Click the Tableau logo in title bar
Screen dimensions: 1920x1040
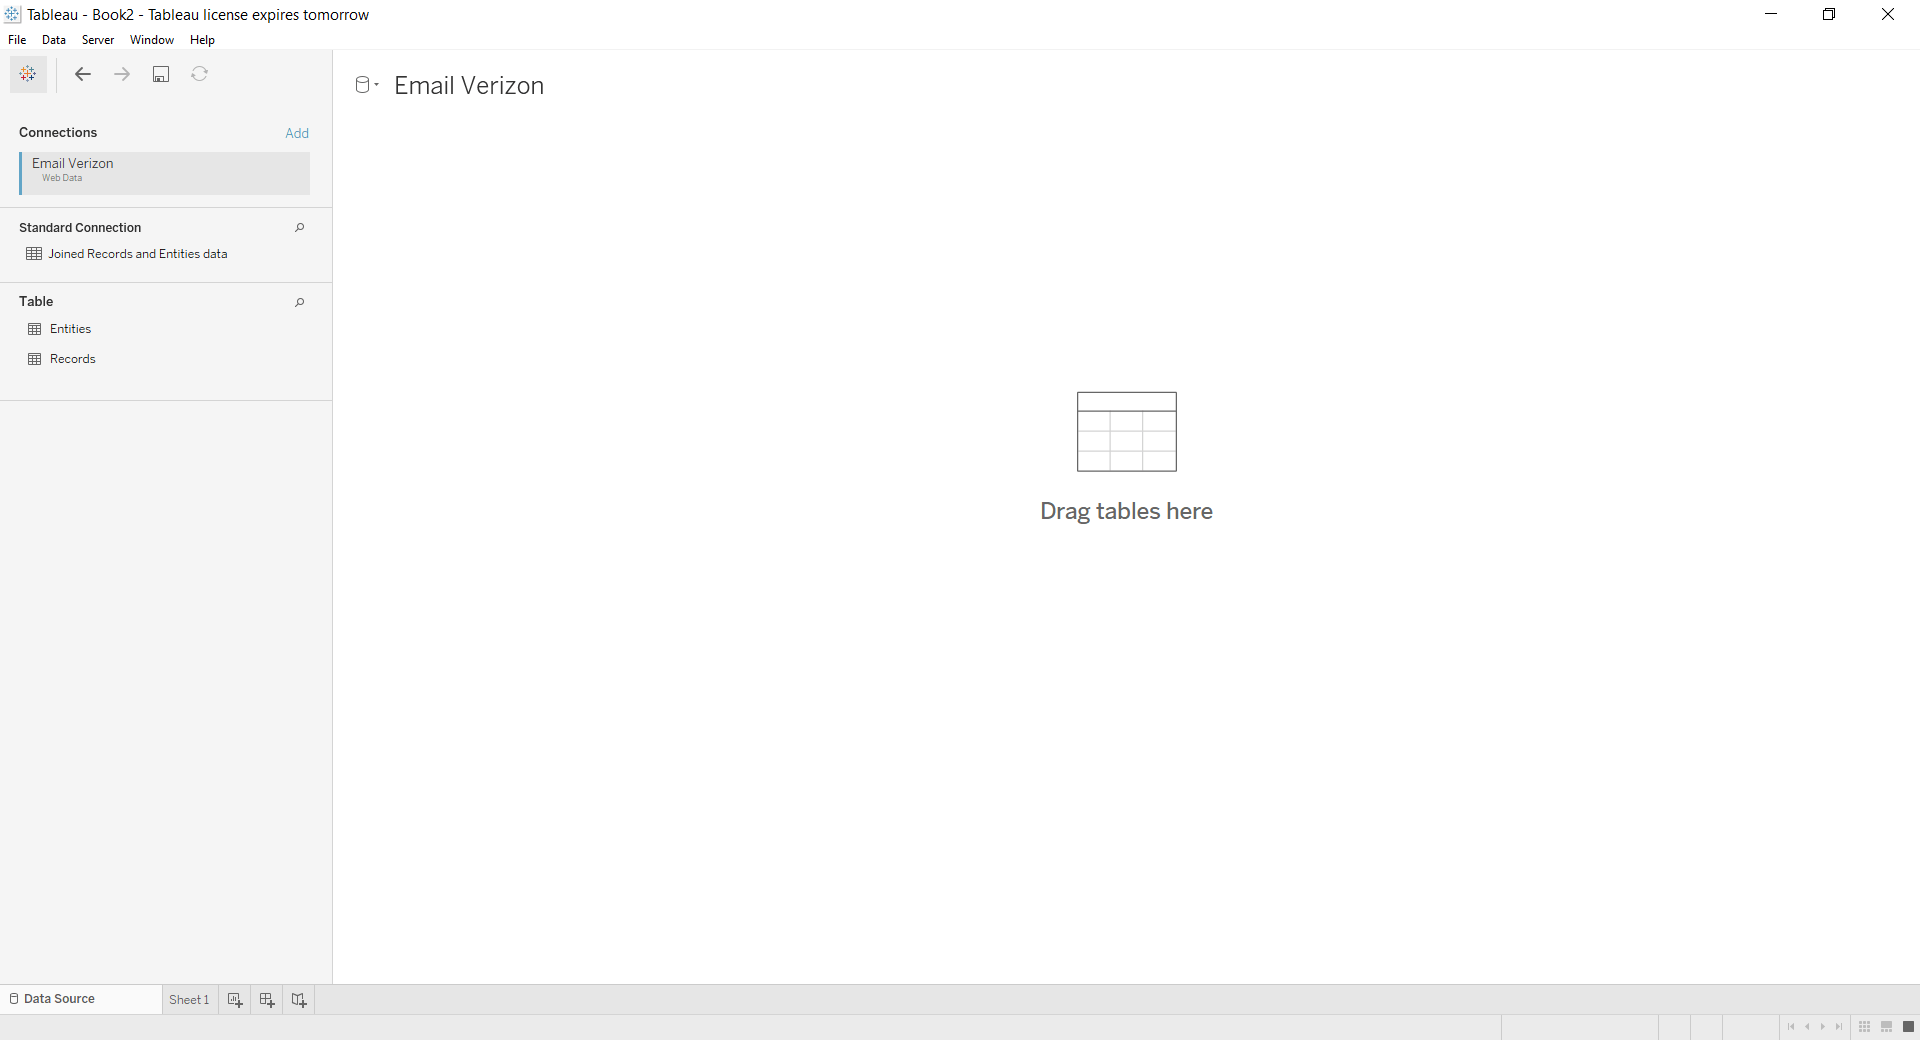pyautogui.click(x=12, y=14)
